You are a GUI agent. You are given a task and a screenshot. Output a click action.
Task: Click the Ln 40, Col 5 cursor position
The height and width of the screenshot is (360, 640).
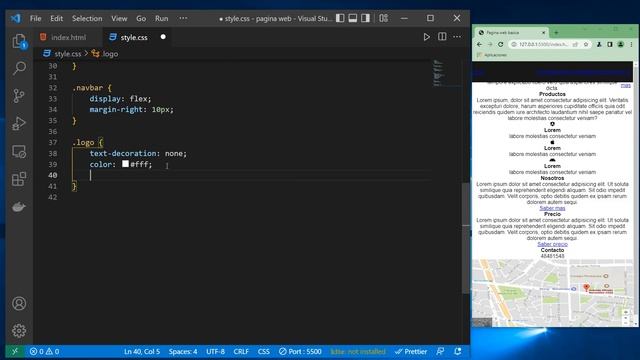coord(142,351)
